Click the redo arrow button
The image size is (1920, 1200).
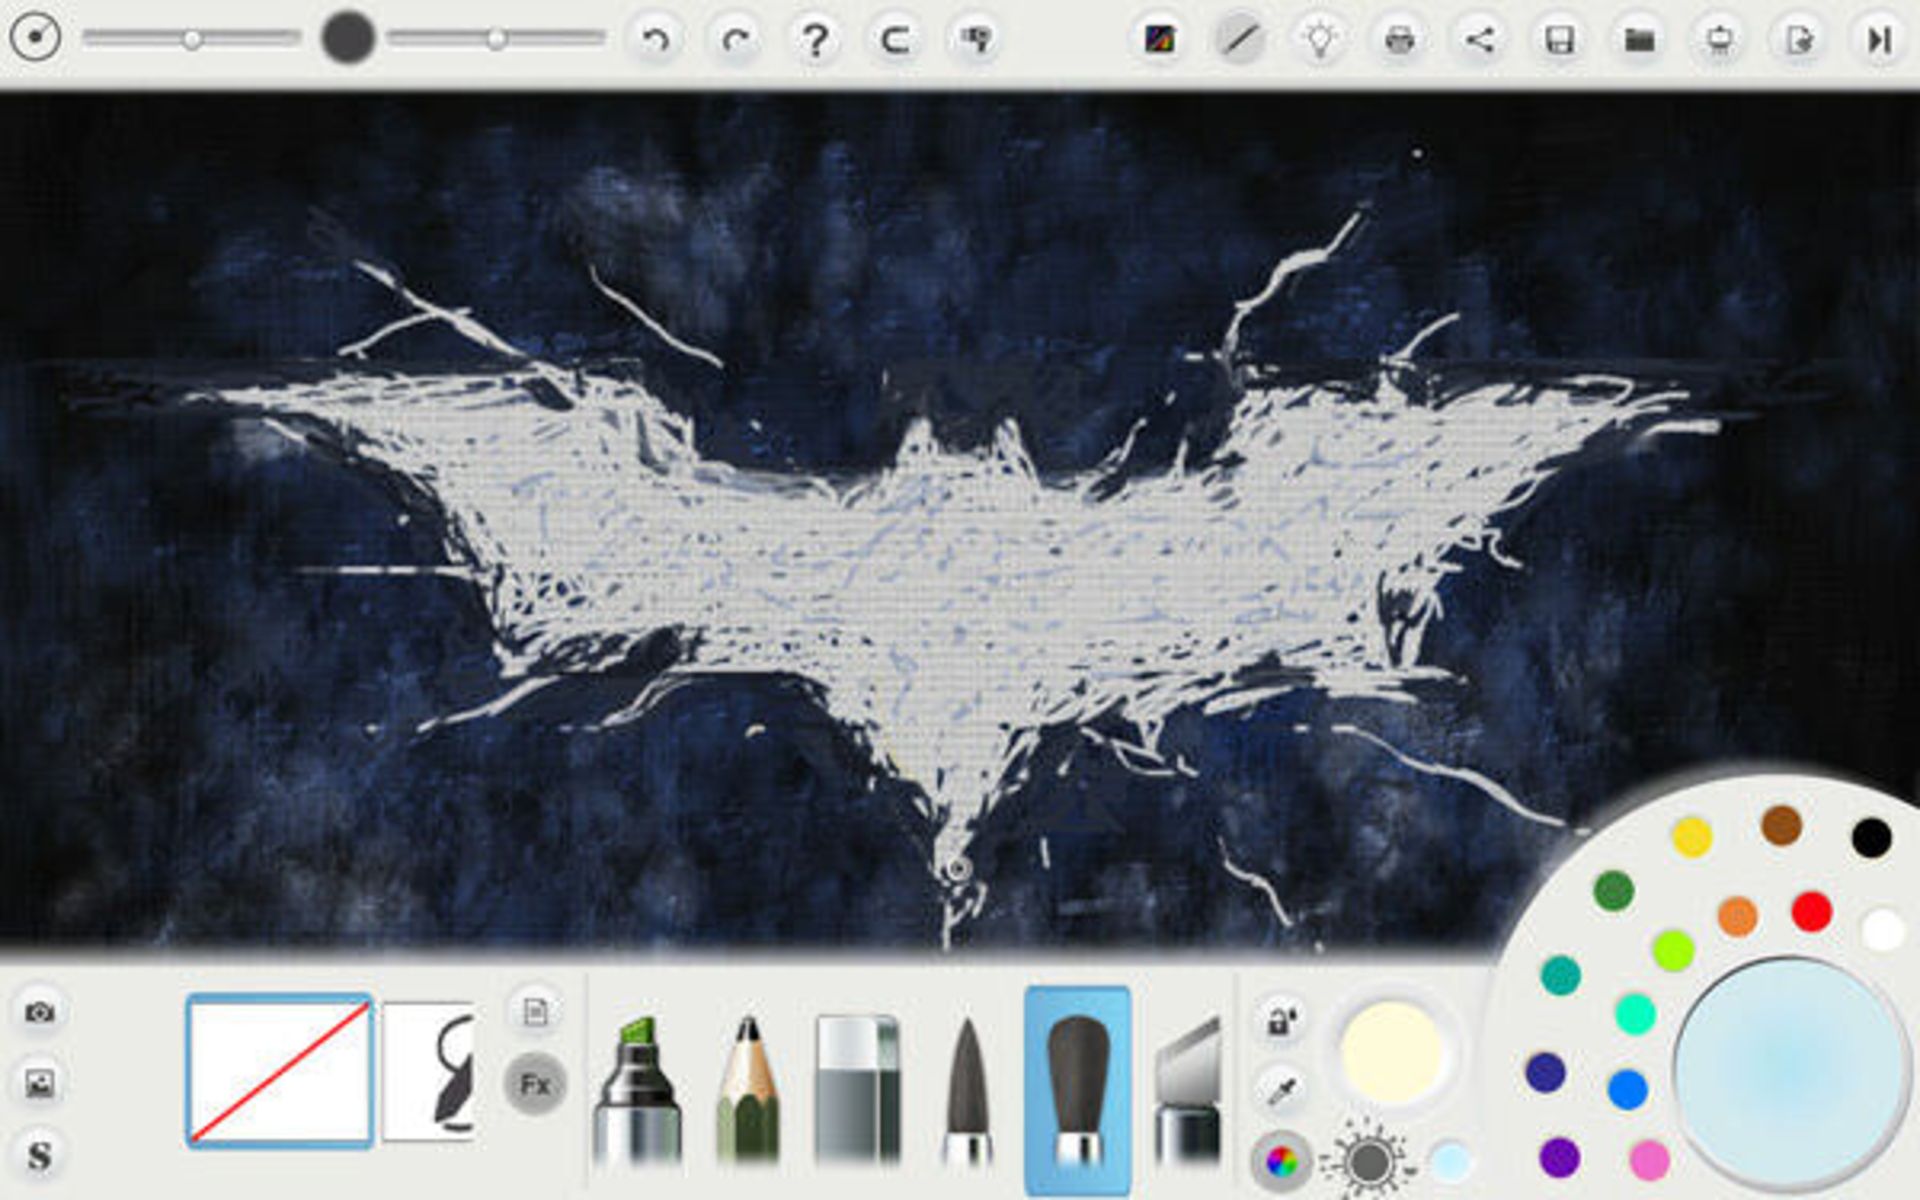pos(735,40)
